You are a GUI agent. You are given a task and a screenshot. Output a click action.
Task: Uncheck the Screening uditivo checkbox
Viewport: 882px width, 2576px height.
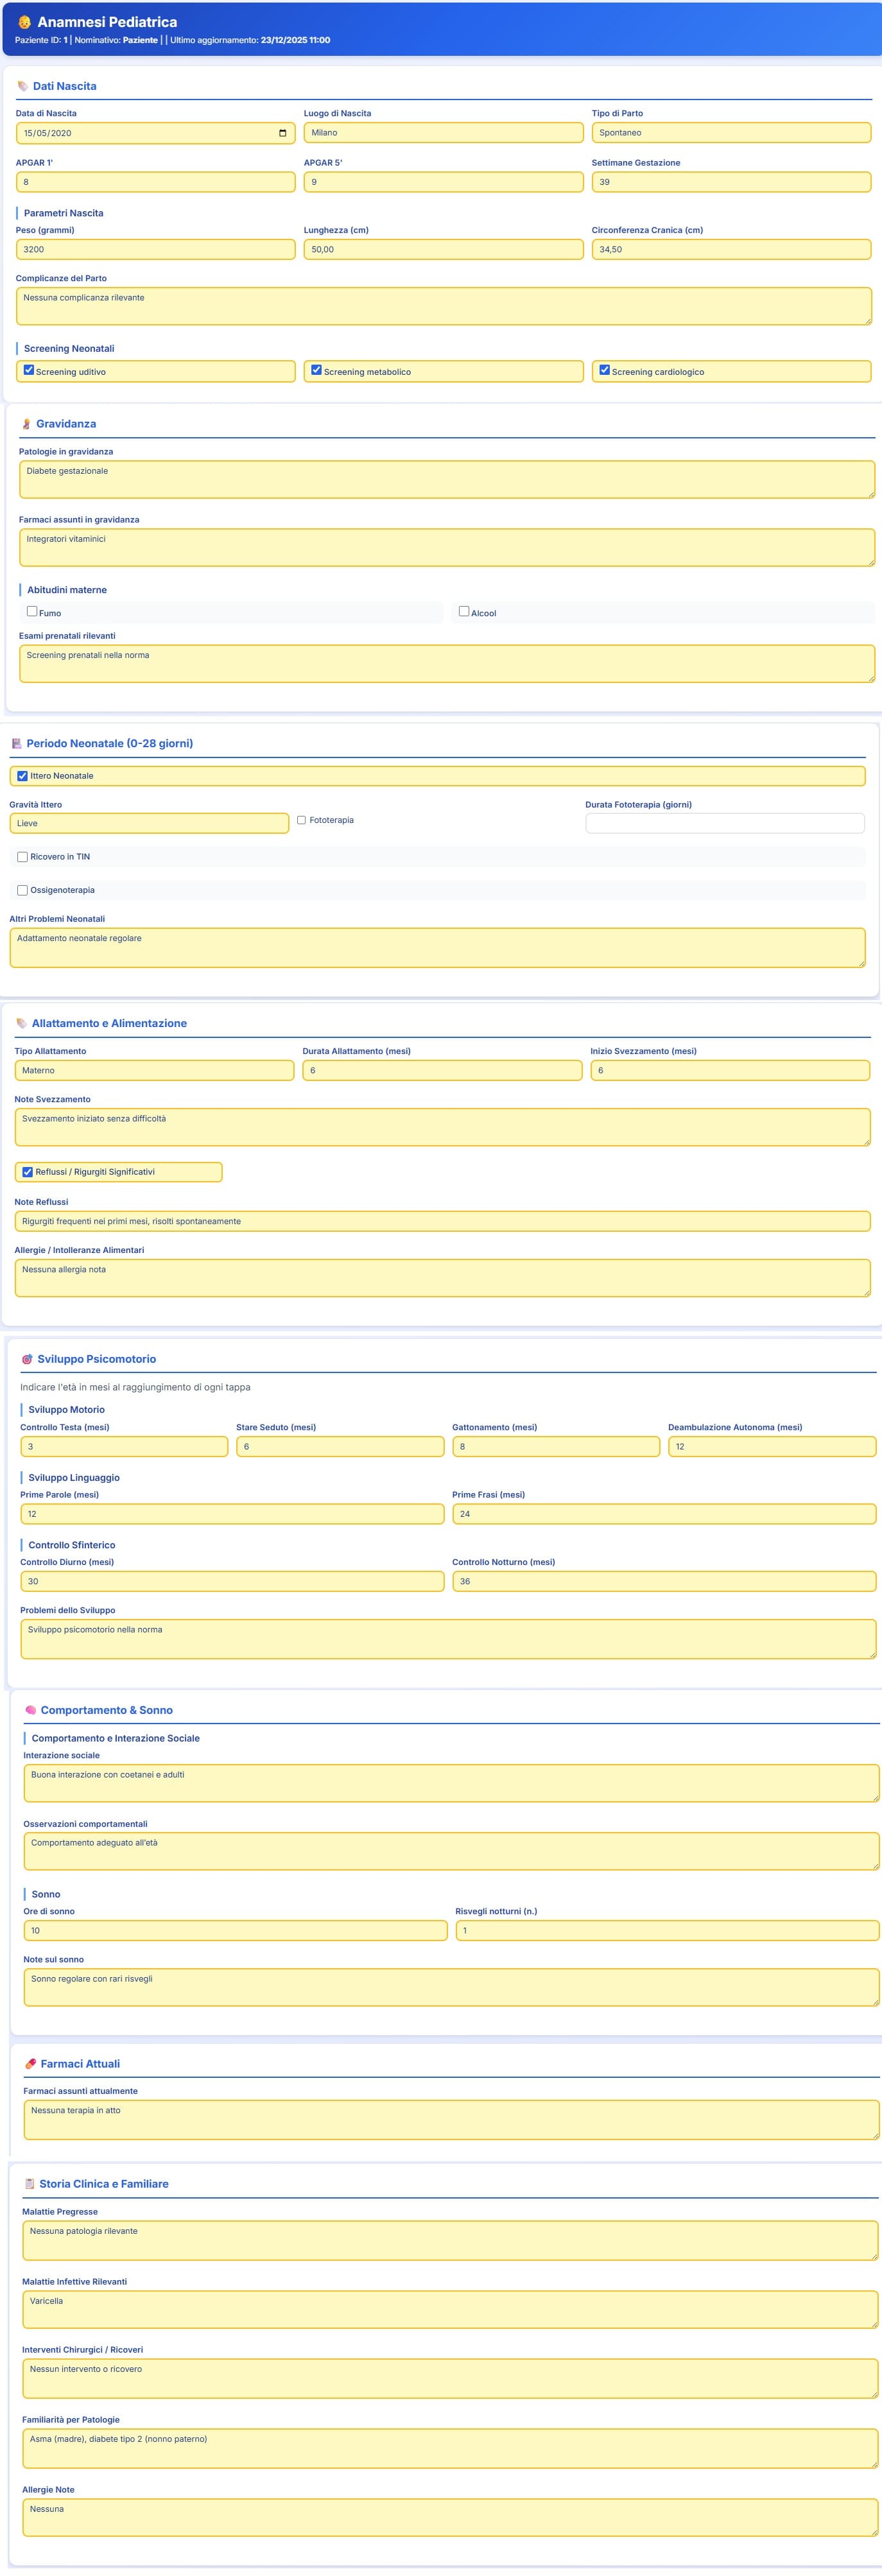tap(29, 370)
